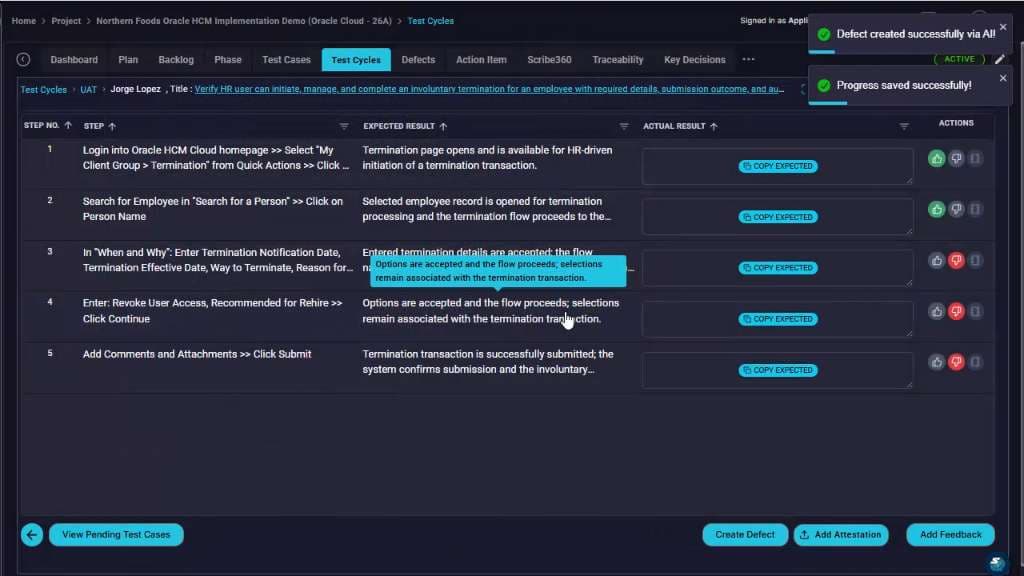Click the third action icon on step 2 row

(975, 210)
